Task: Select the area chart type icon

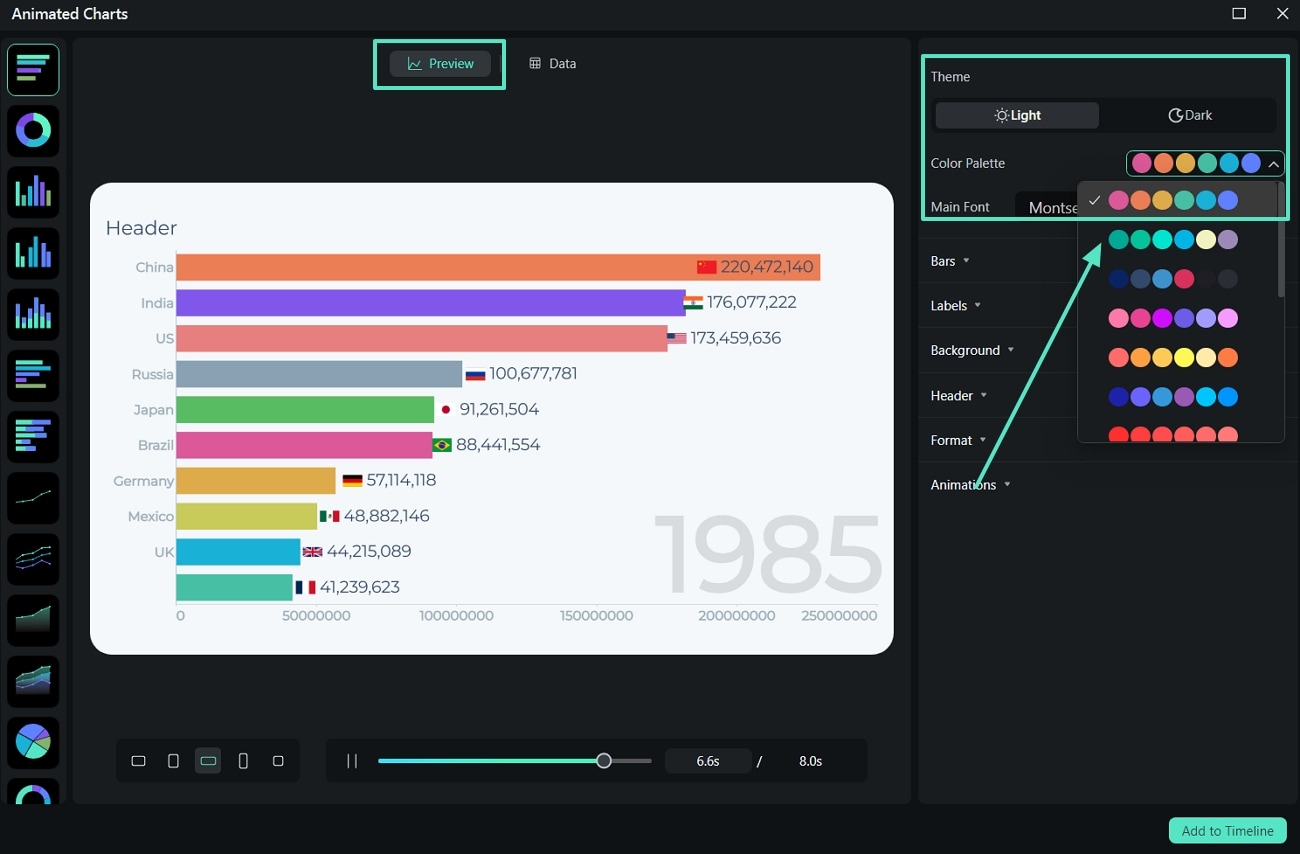Action: 33,620
